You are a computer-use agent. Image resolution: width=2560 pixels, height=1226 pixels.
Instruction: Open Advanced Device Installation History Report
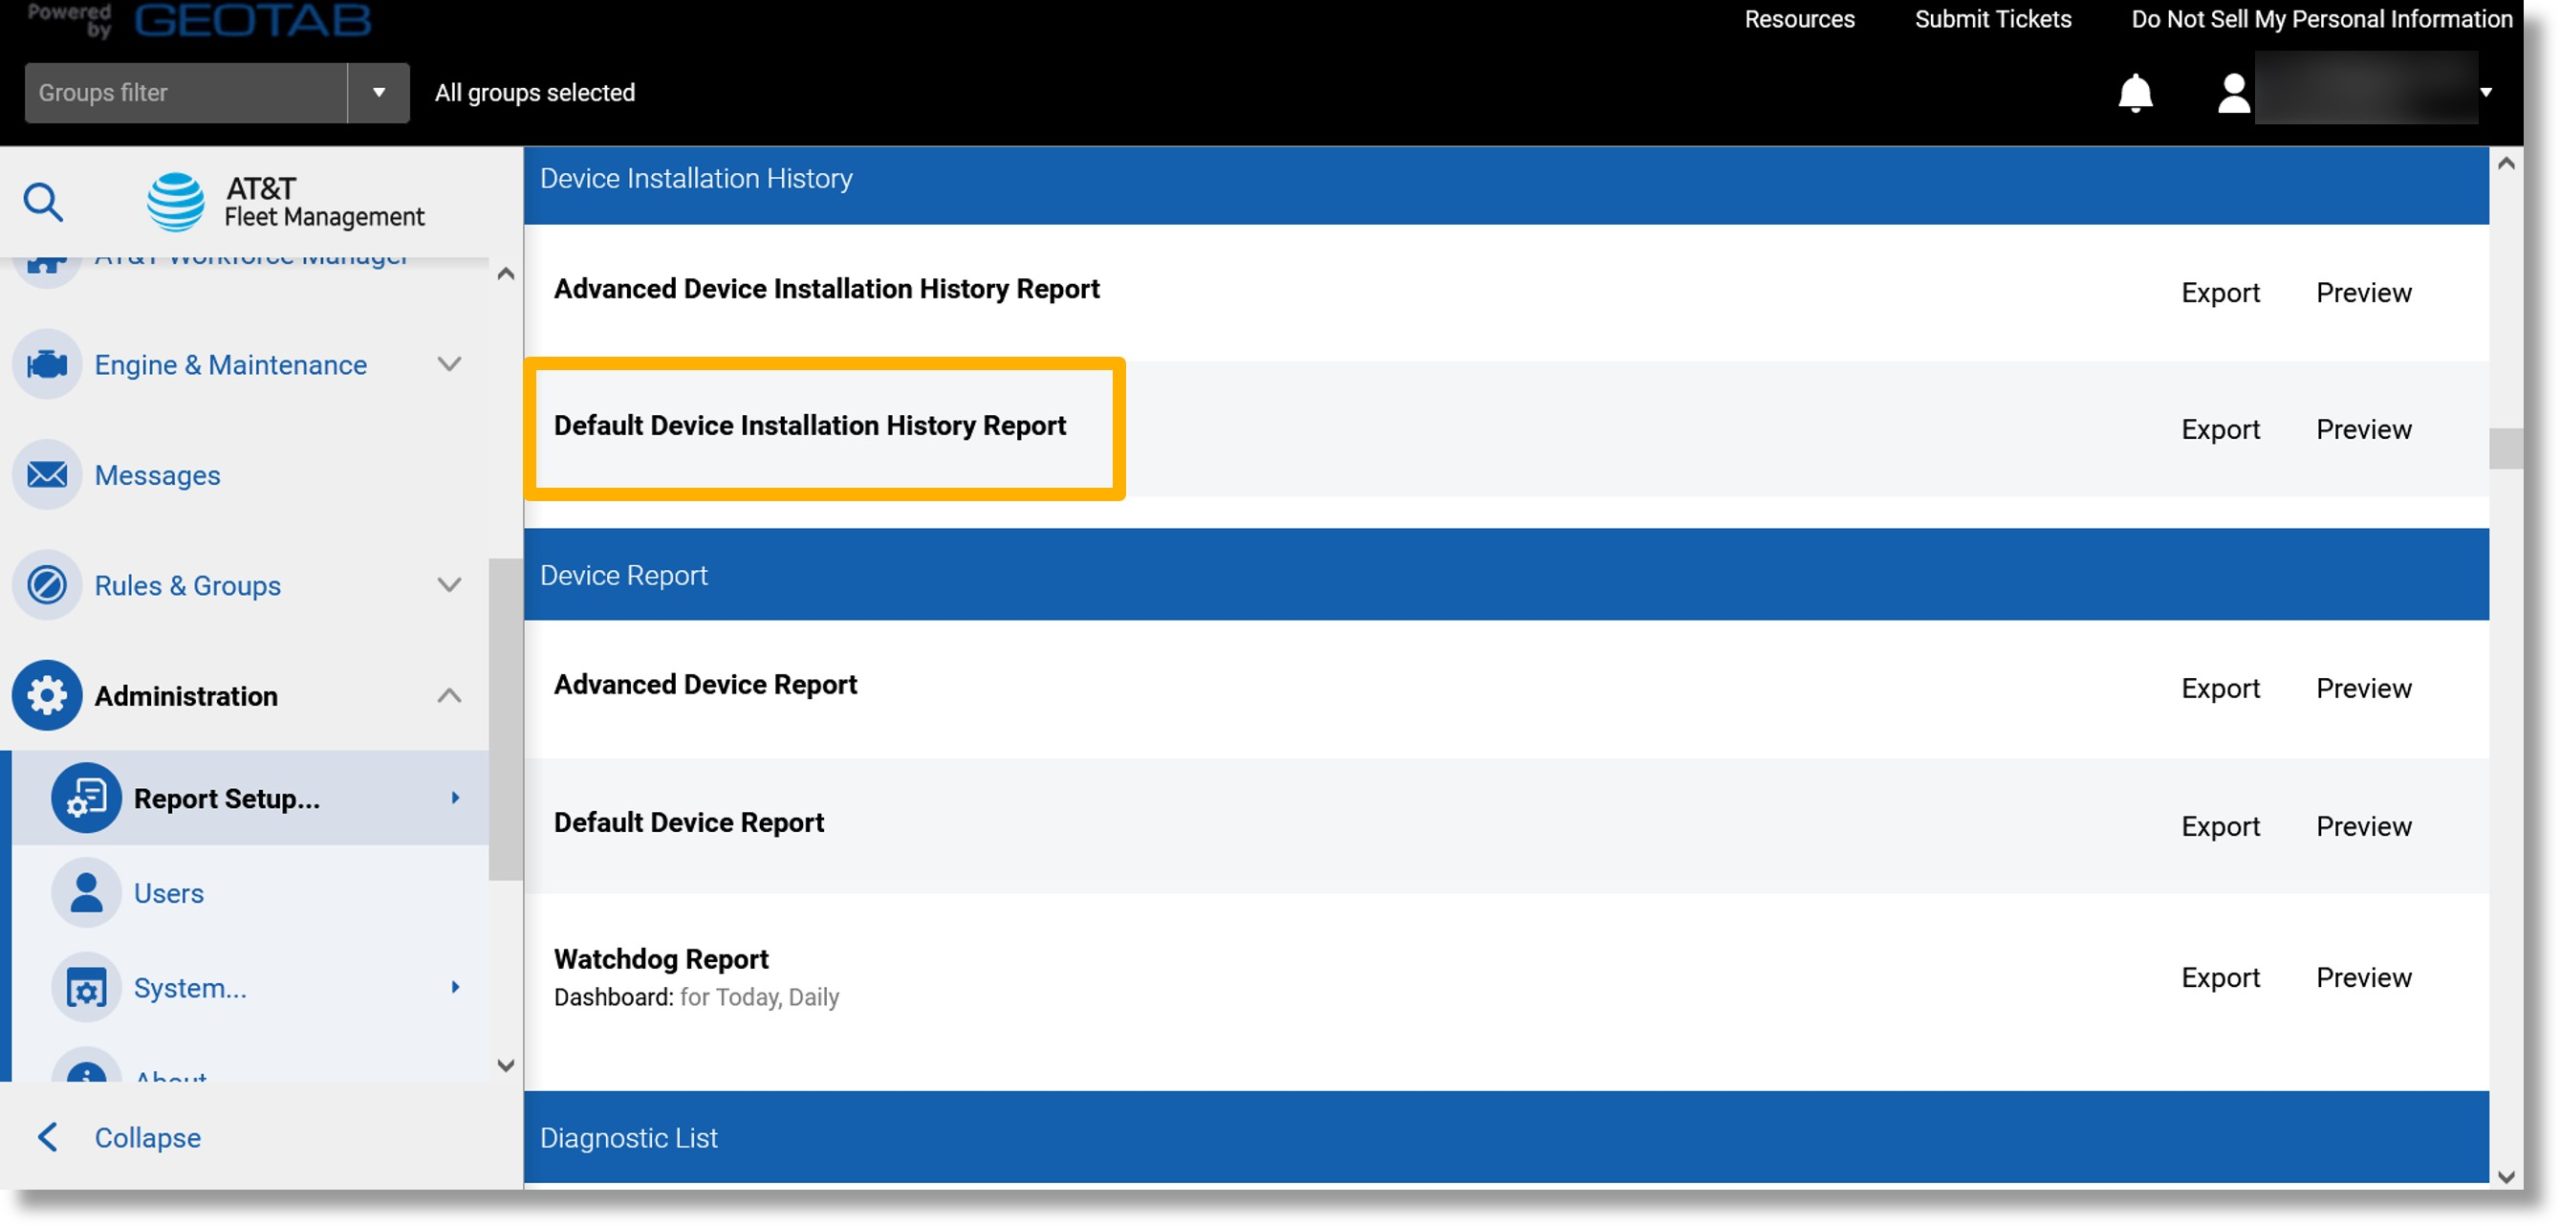pos(826,289)
